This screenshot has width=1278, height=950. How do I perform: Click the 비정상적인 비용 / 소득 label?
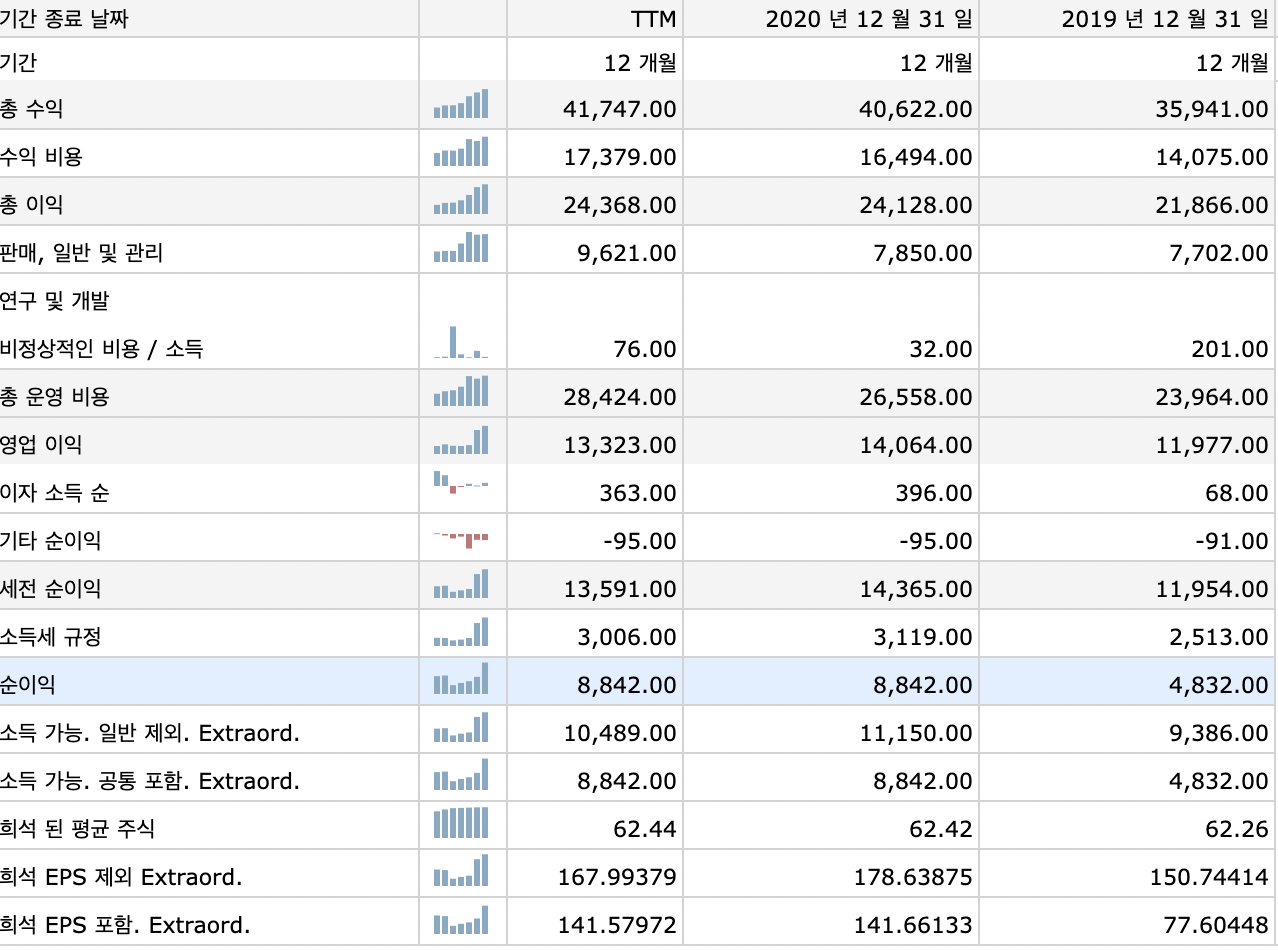coord(101,349)
